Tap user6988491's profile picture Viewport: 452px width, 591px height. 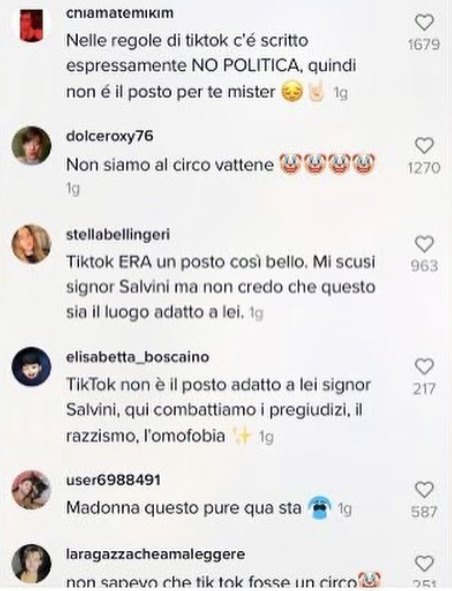(x=31, y=490)
